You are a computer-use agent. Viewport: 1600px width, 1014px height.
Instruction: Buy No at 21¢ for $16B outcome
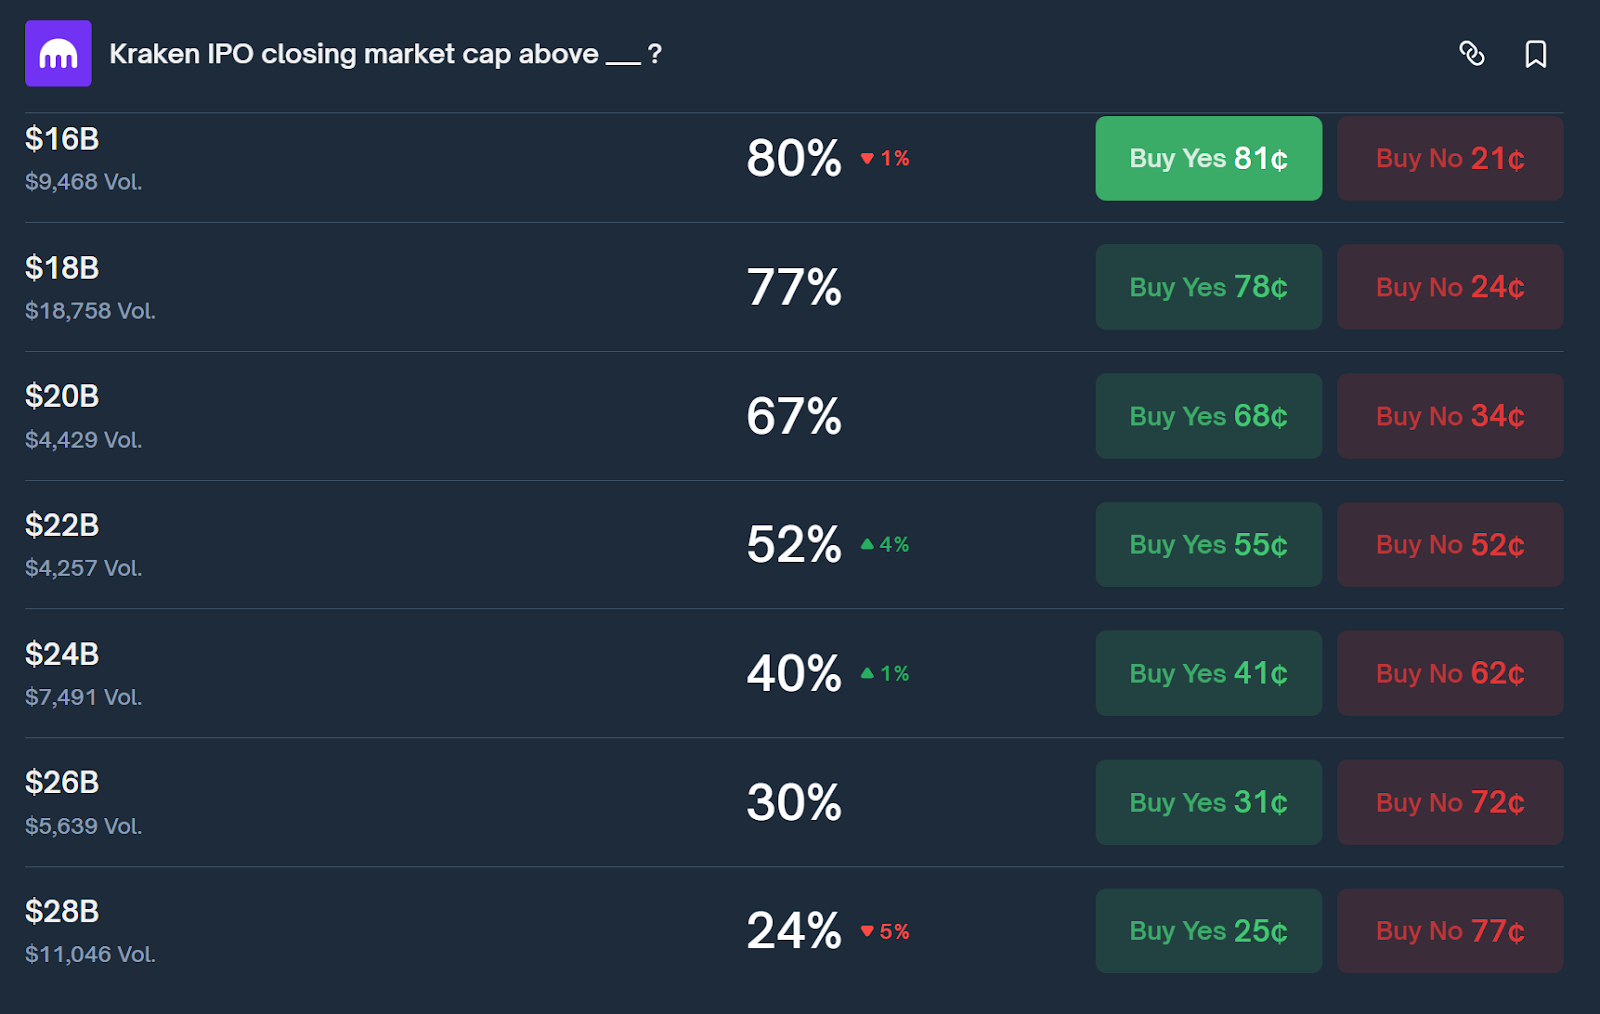pos(1449,158)
